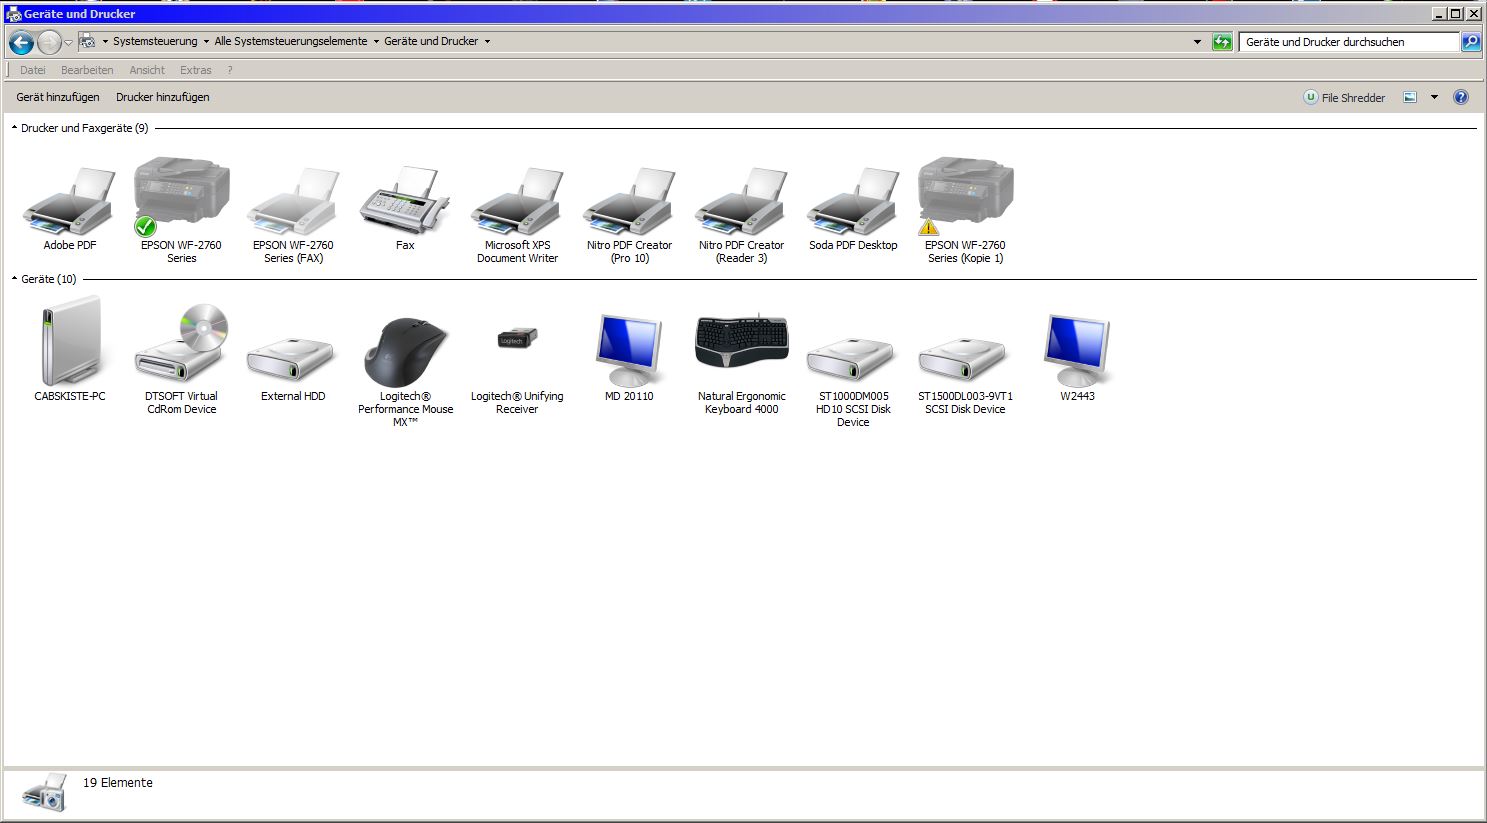The image size is (1487, 823).
Task: Expand the Geräte und Drucker breadcrumb arrow
Action: pos(487,42)
